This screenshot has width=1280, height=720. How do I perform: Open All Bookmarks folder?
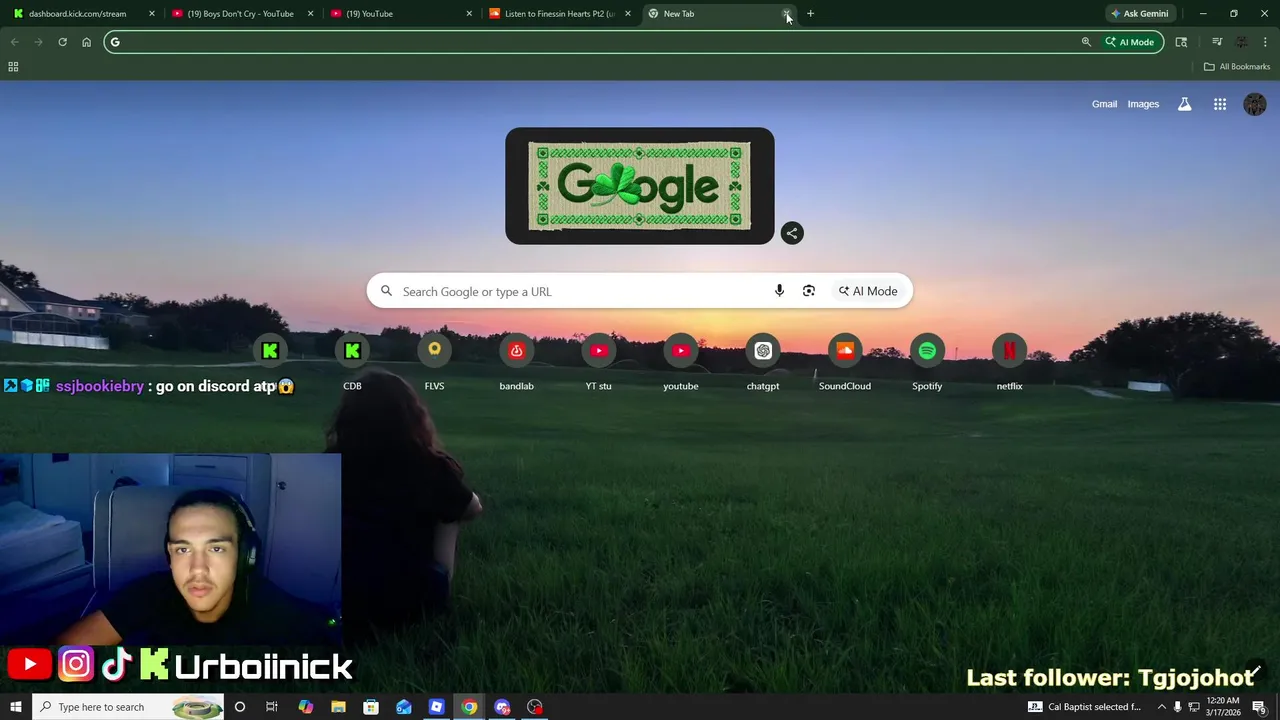(x=1237, y=67)
